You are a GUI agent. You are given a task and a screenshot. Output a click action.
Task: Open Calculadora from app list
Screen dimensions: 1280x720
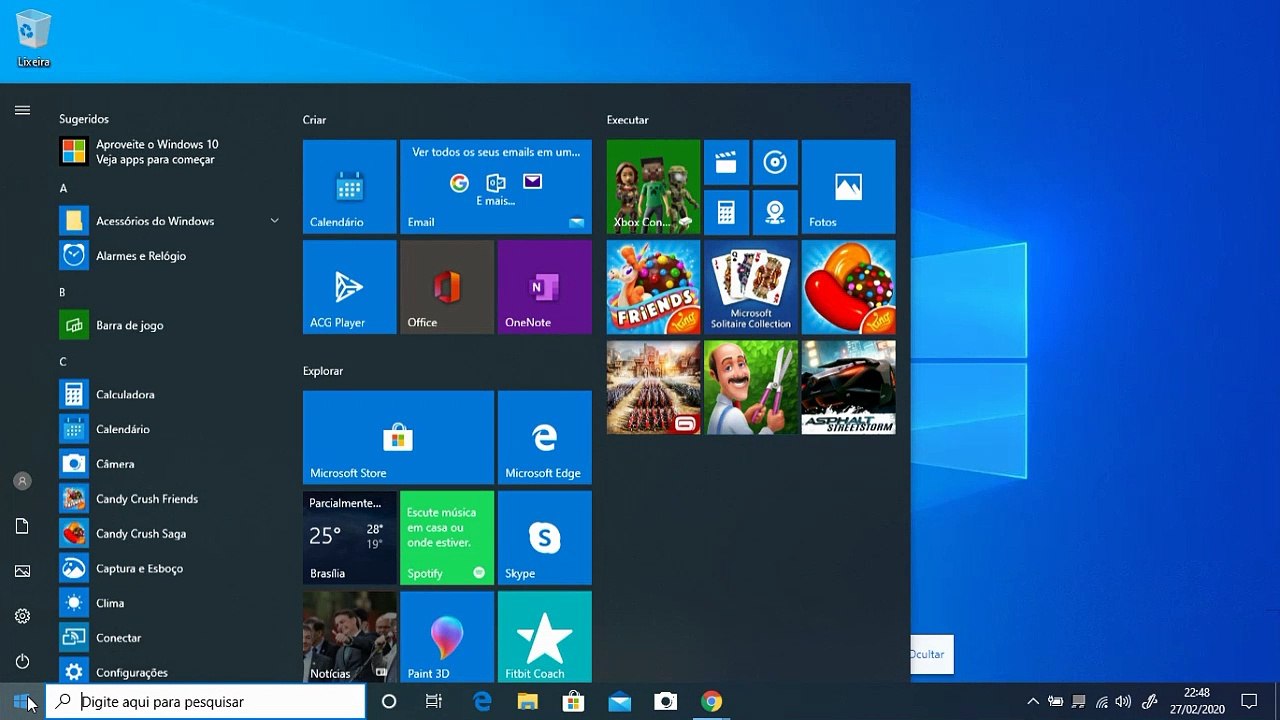pos(170,394)
